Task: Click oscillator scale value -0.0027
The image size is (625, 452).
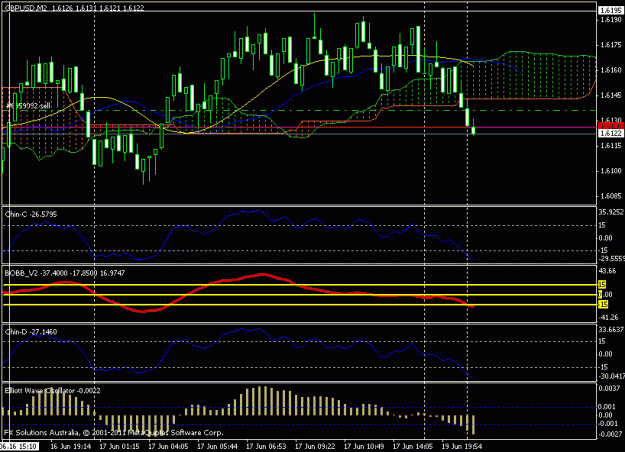Action: [x=610, y=434]
